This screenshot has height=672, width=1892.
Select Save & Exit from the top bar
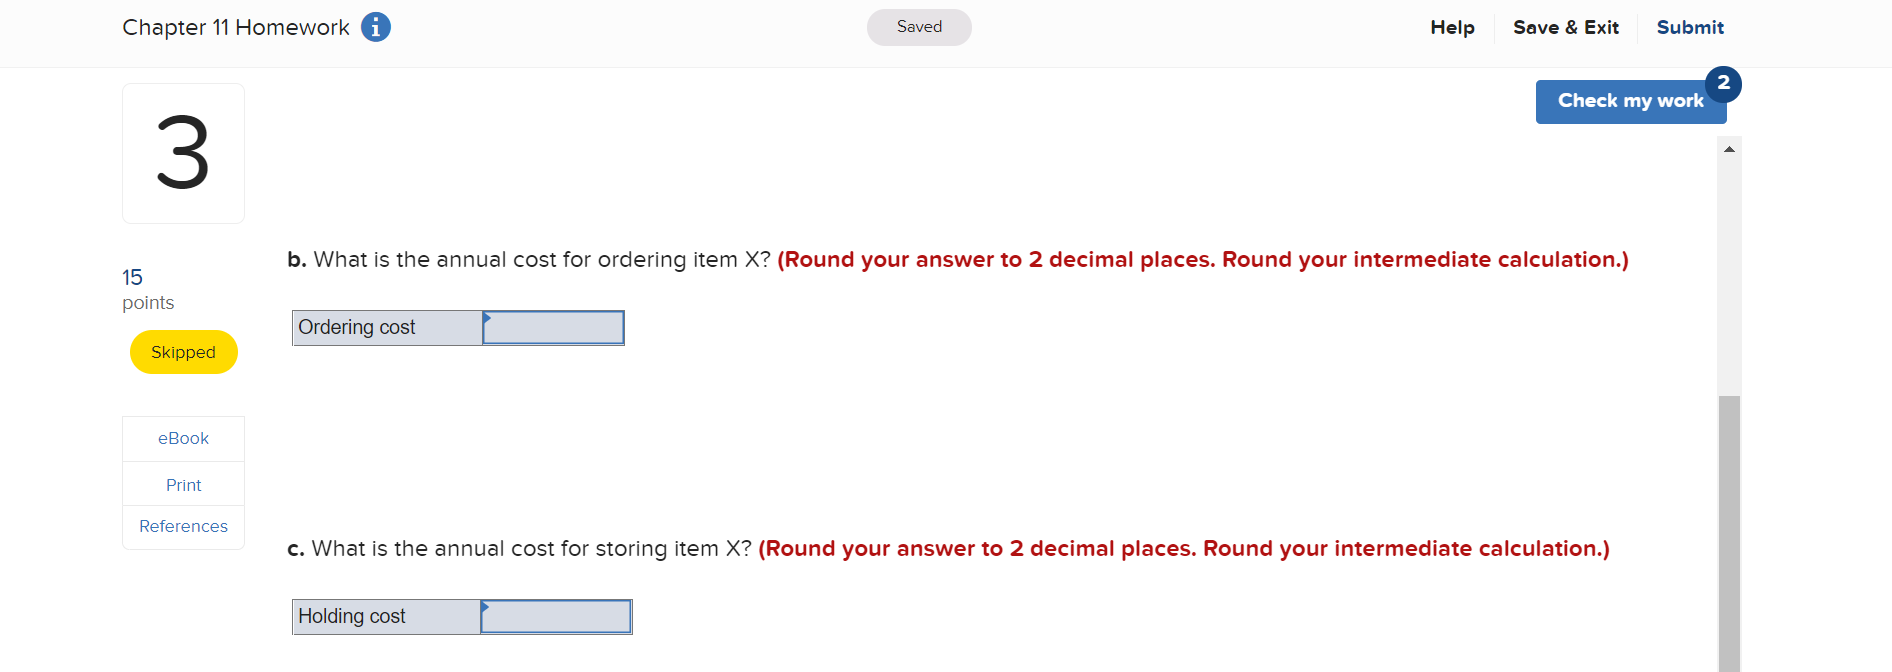coord(1566,27)
